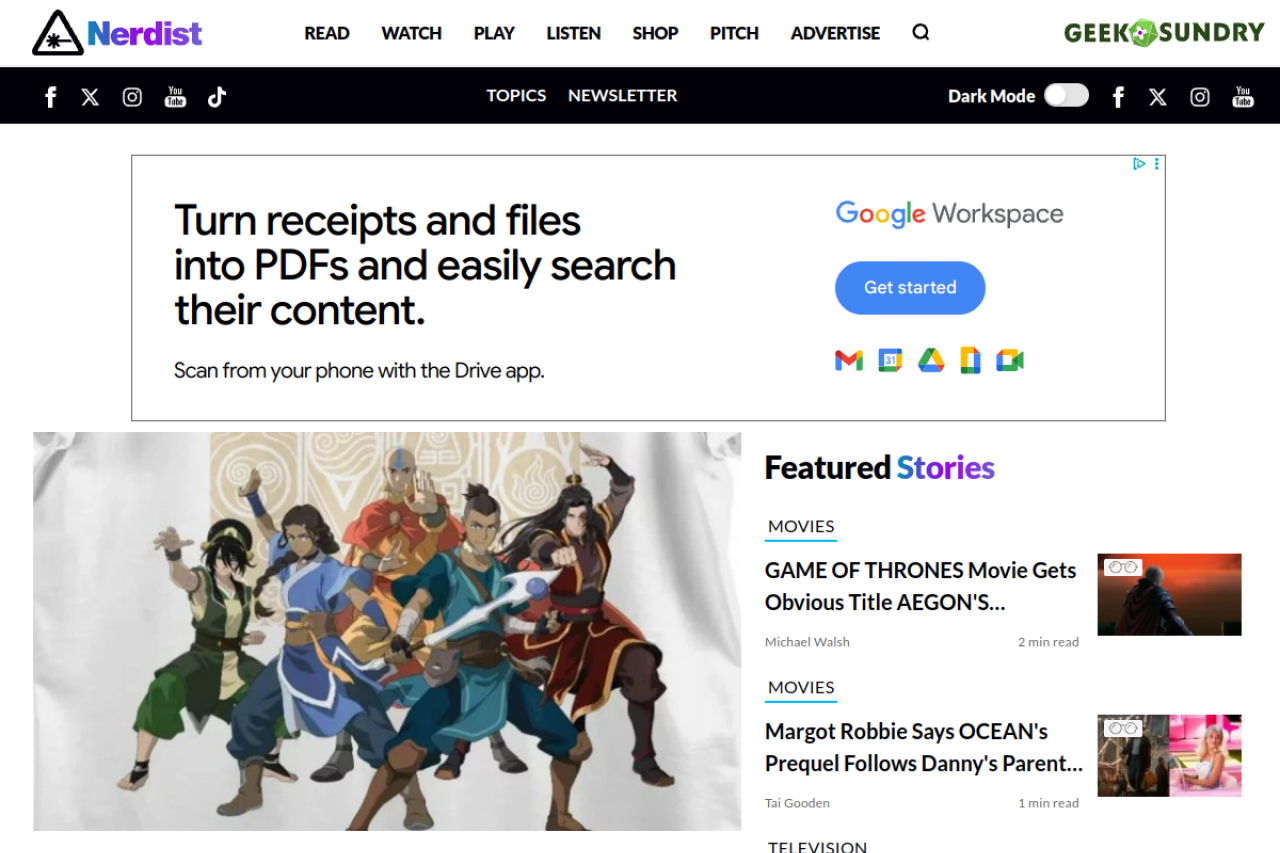Click the Google Drive icon in ad
The width and height of the screenshot is (1280, 853).
931,360
